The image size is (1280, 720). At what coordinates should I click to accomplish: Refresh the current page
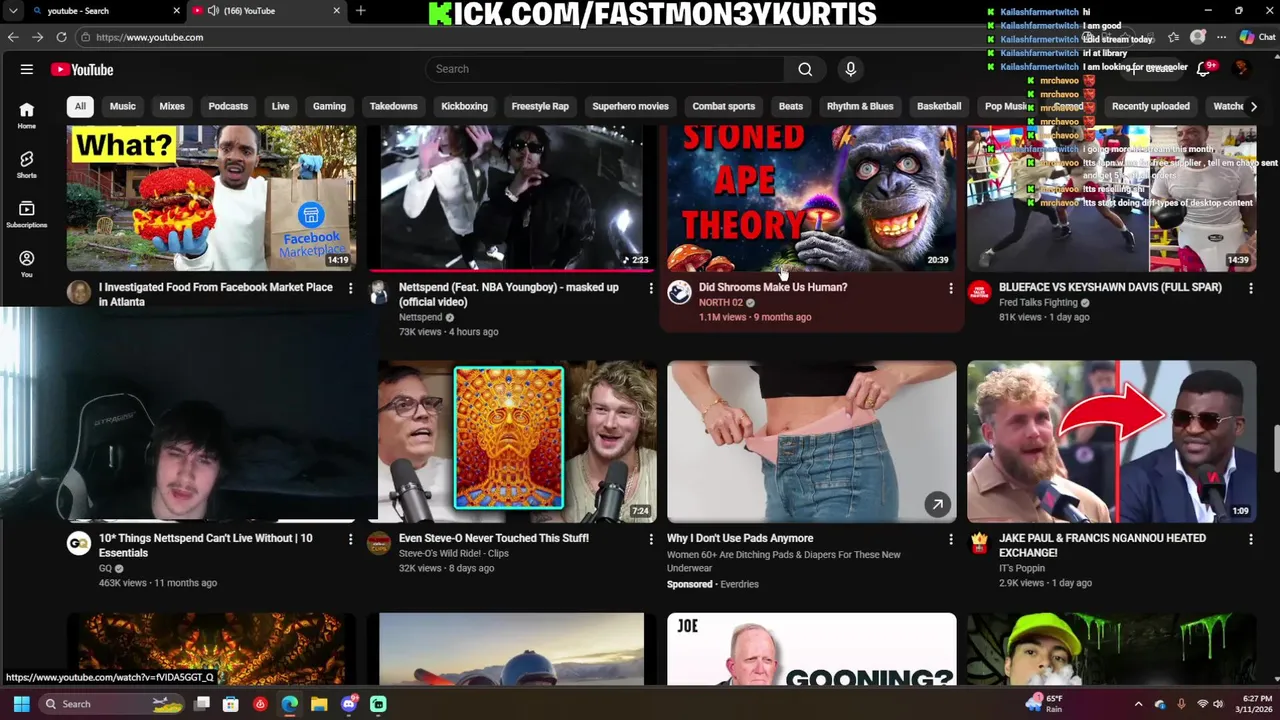61,37
